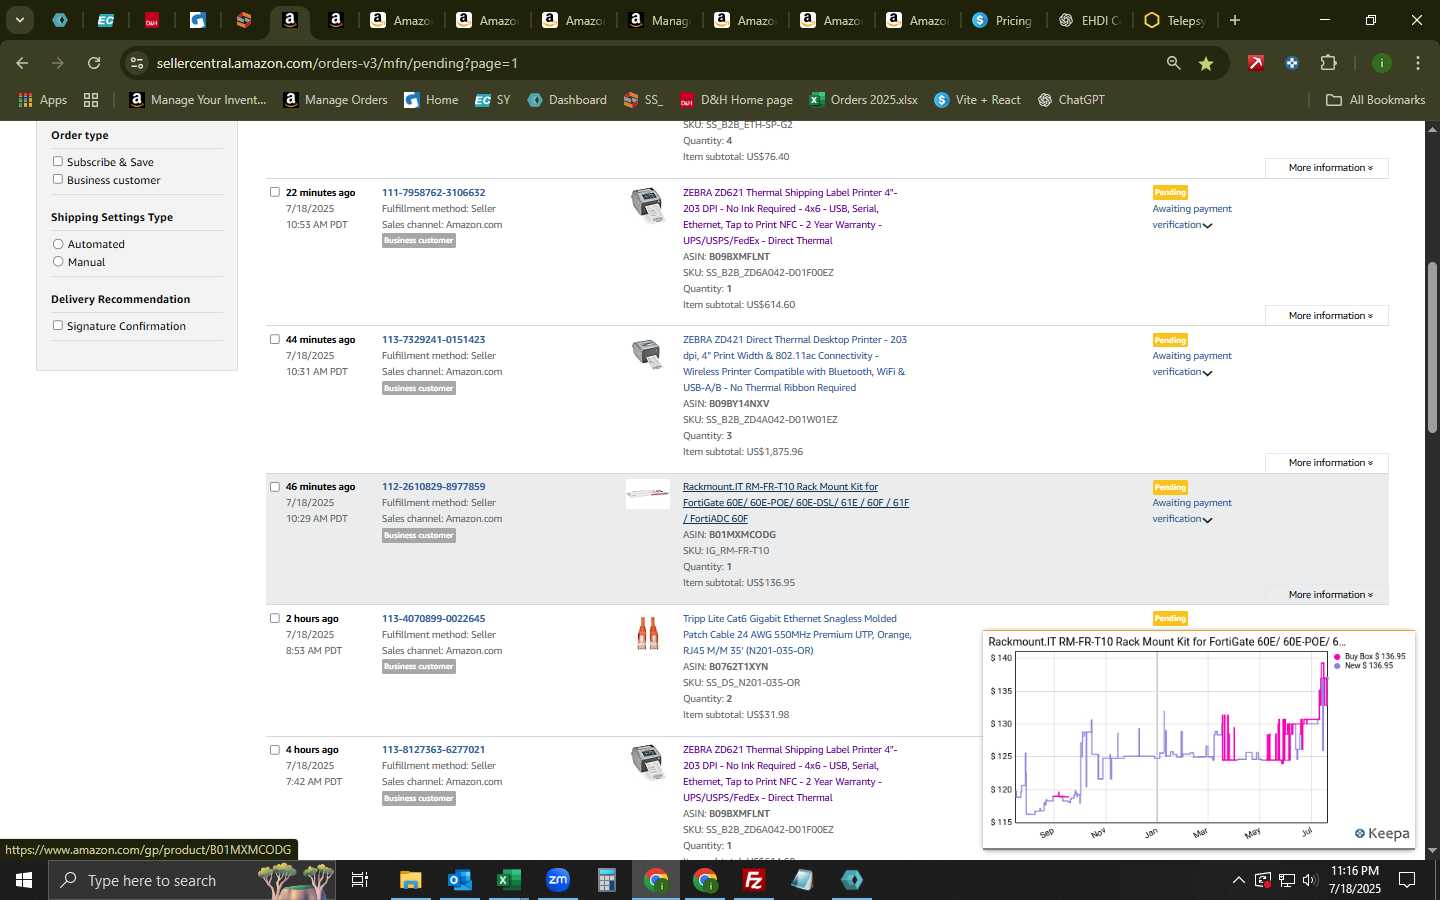Viewport: 1440px width, 900px height.
Task: Switch to the Manag browser tab
Action: coord(659,20)
